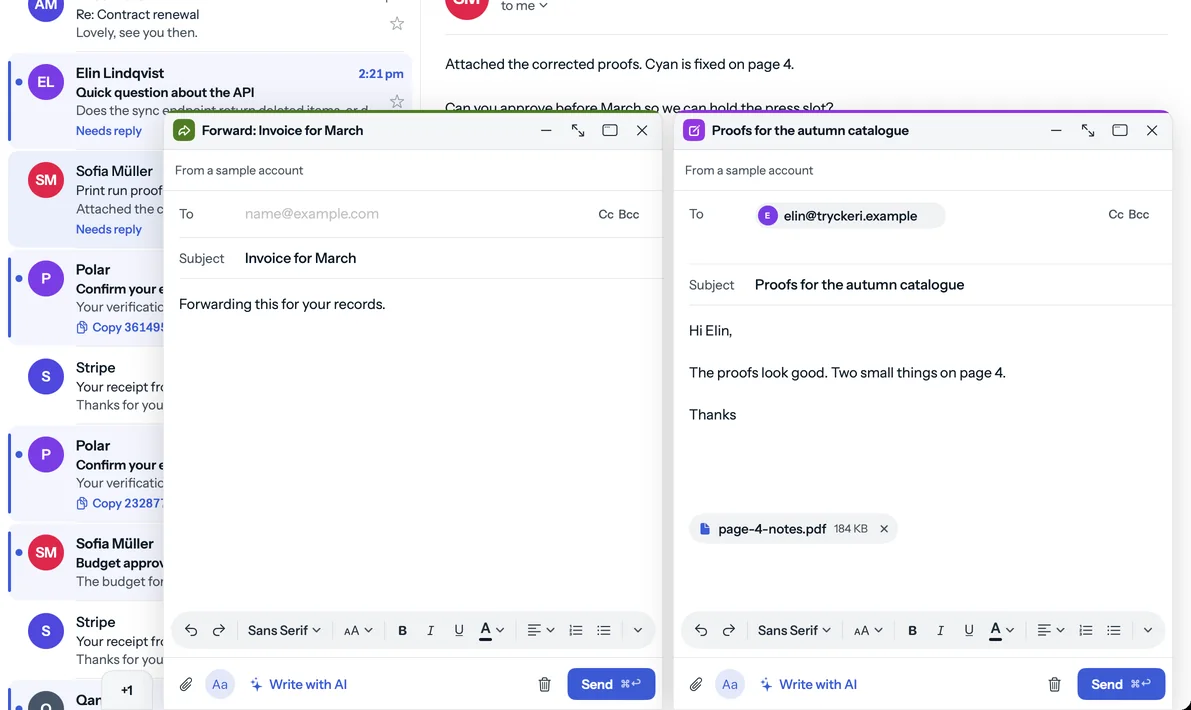The image size is (1191, 710).
Task: Click the To field with name@example.com placeholder
Action: pyautogui.click(x=416, y=214)
